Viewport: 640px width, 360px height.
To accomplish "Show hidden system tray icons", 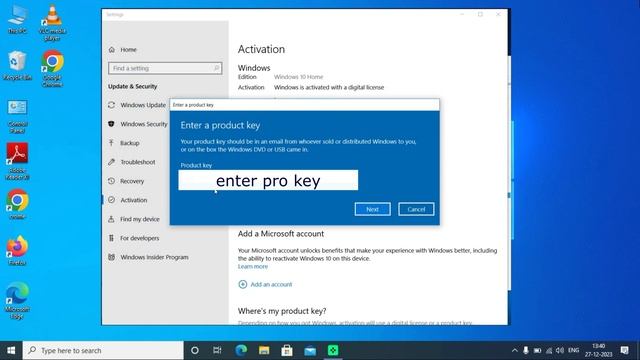I will [514, 351].
